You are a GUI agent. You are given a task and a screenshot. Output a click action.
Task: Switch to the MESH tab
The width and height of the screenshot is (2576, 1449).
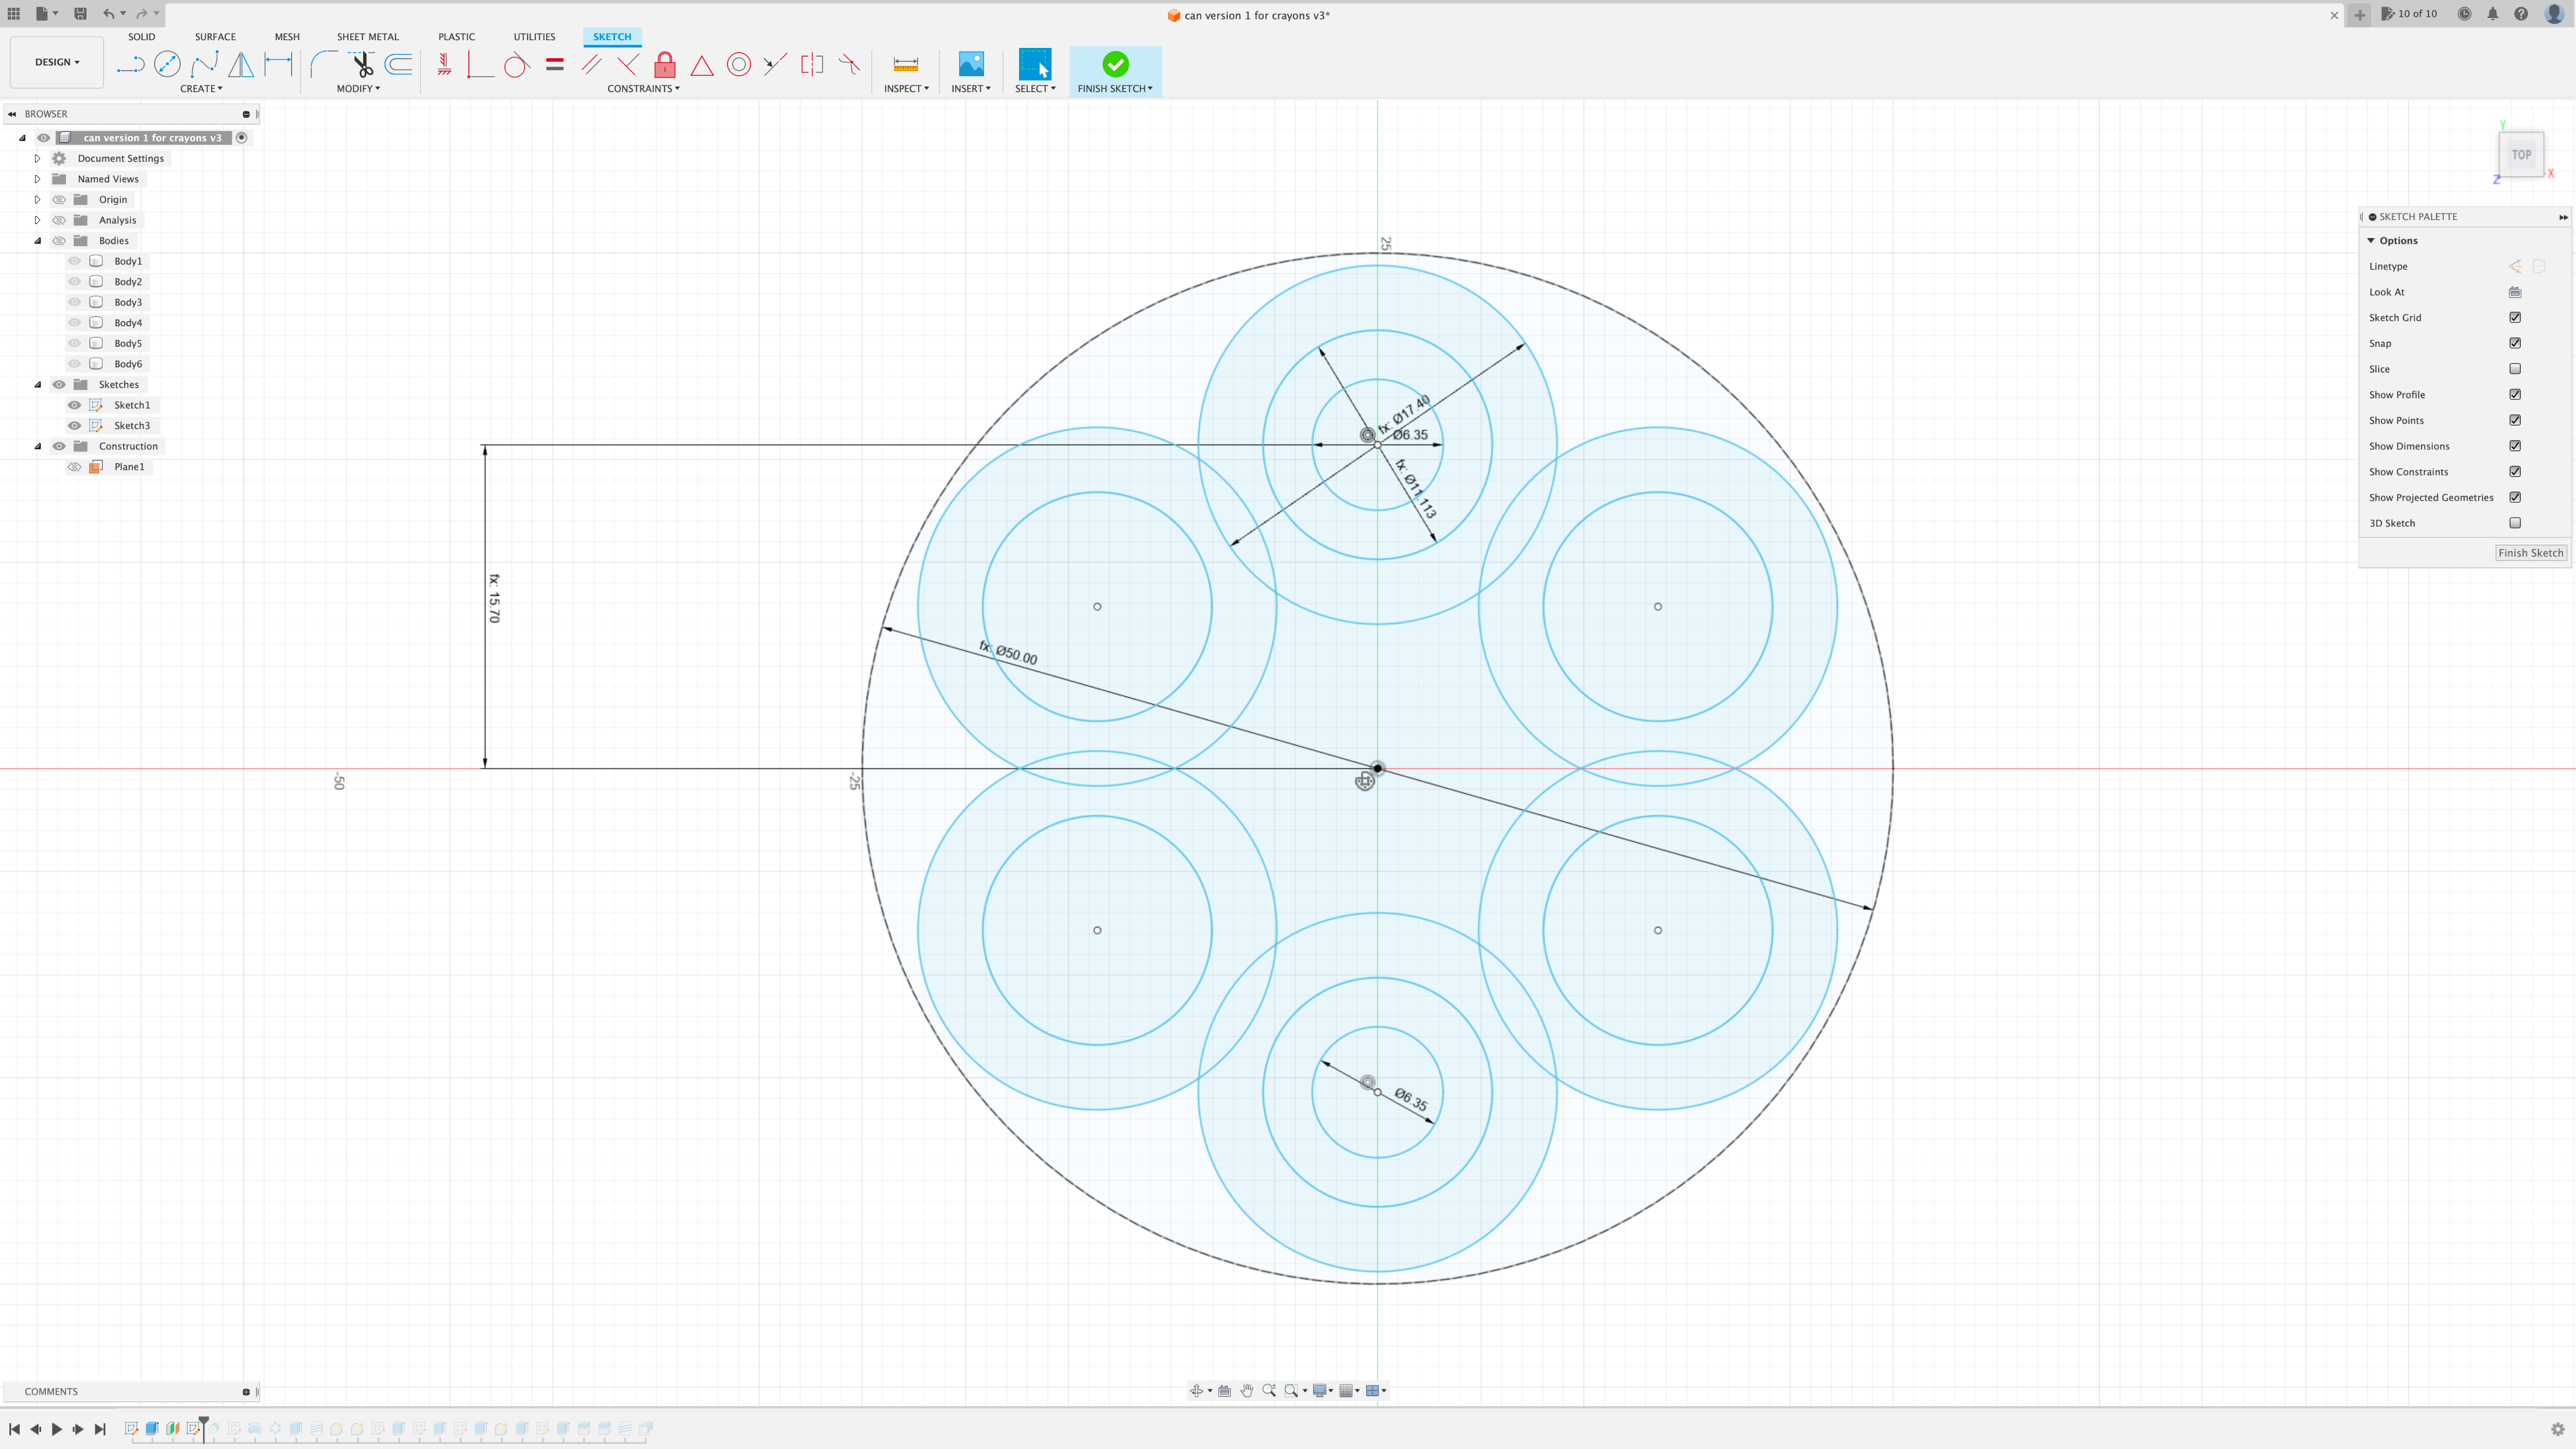coord(287,37)
